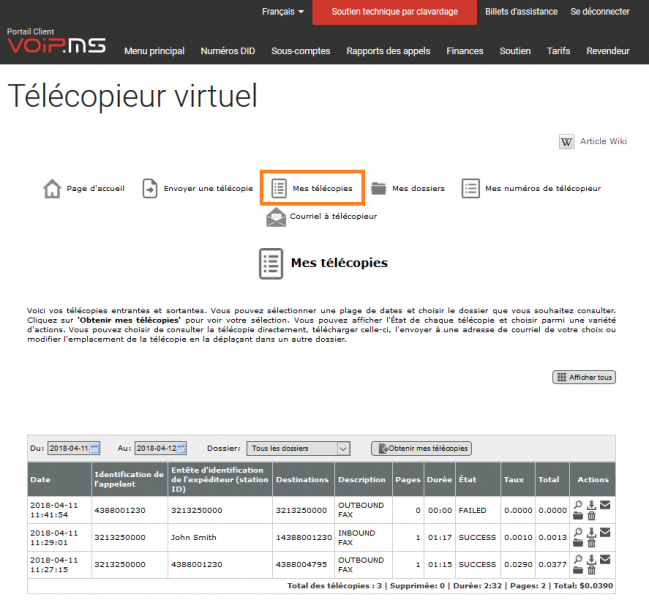Download the John Smith inbound fax
The image size is (649, 600).
(x=591, y=532)
